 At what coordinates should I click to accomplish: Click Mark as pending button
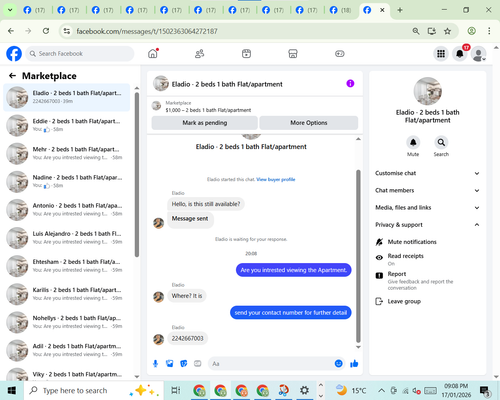click(205, 123)
